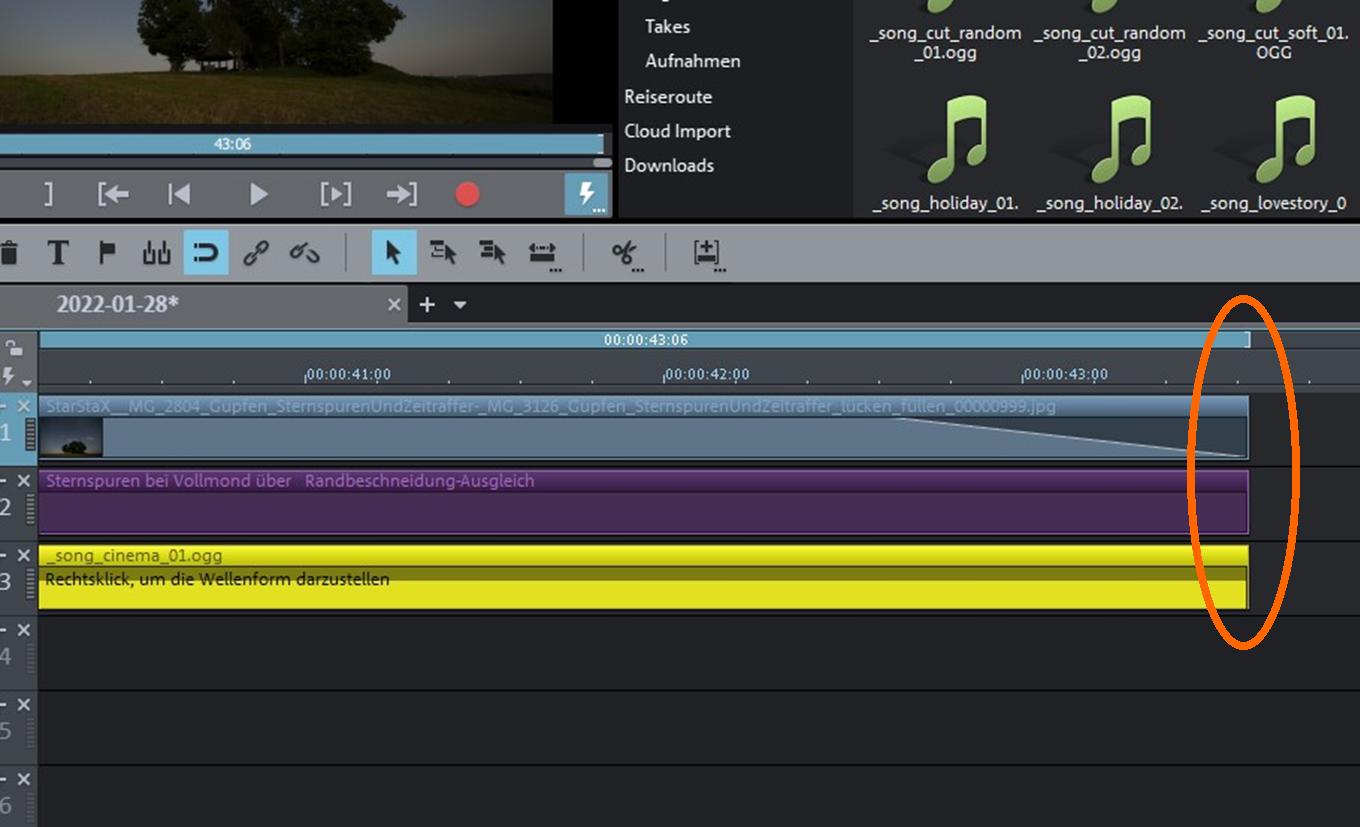This screenshot has height=827, width=1360.
Task: Select the Title (T) tool
Action: [x=58, y=253]
